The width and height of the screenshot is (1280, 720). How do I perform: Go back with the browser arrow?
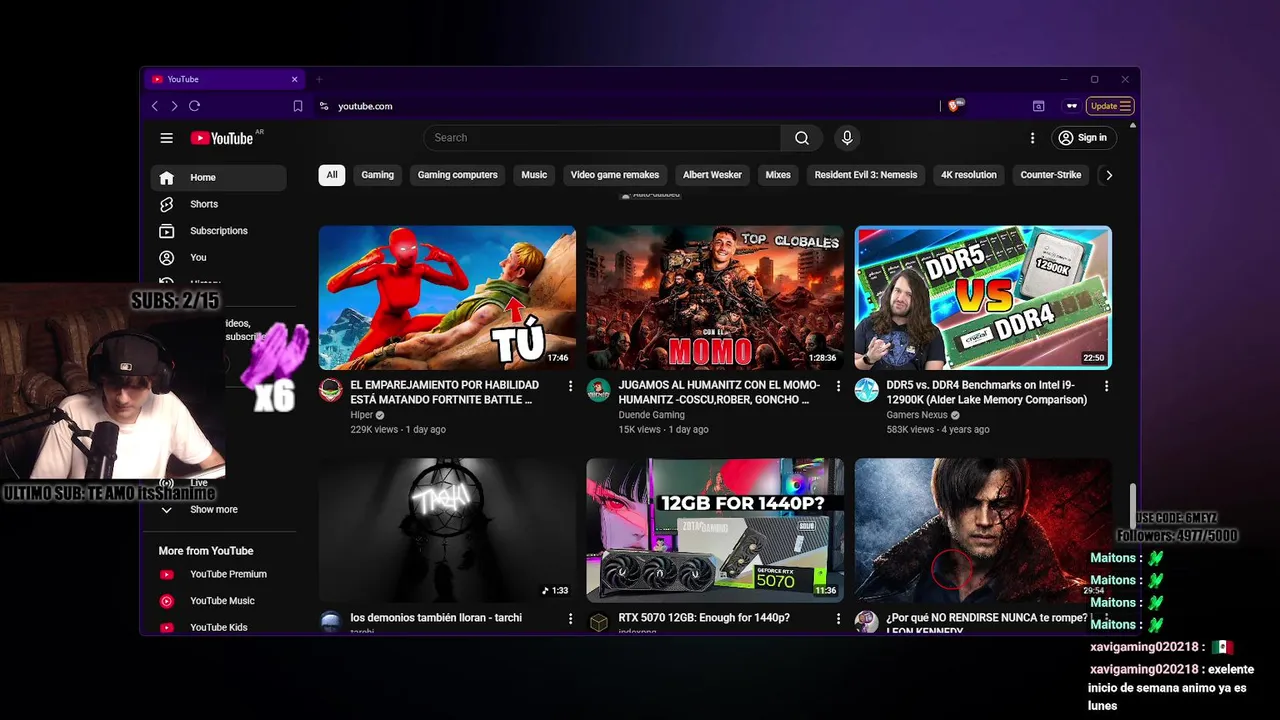click(154, 106)
